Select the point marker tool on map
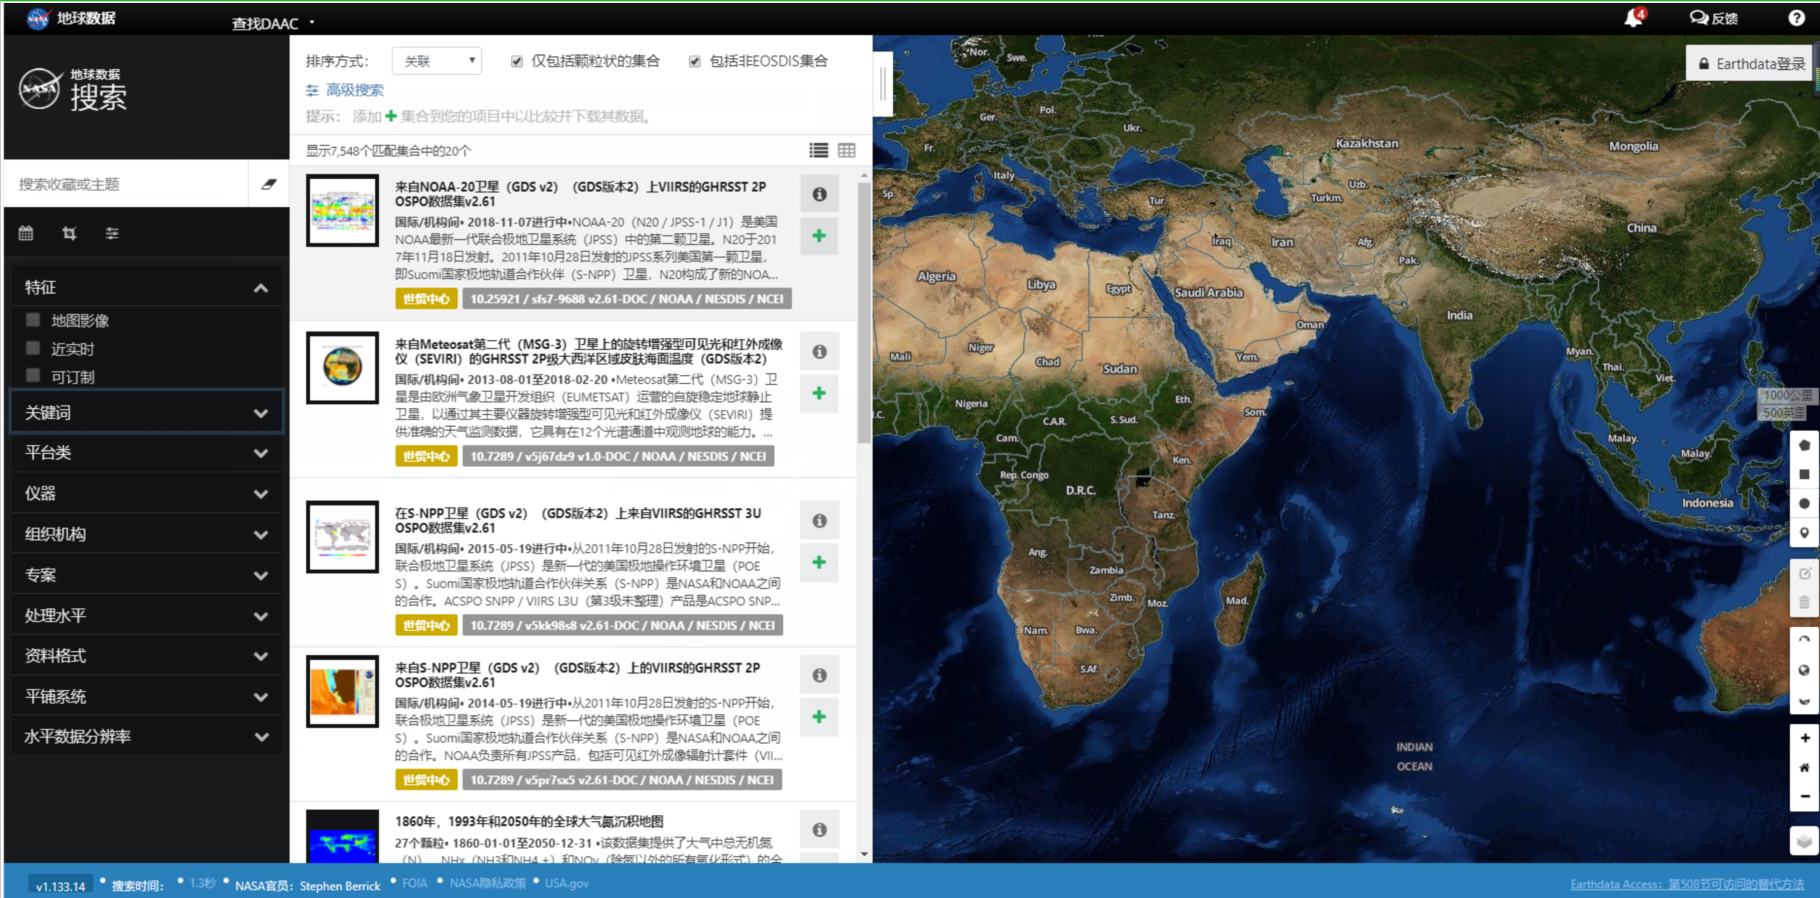This screenshot has width=1820, height=898. pyautogui.click(x=1804, y=533)
